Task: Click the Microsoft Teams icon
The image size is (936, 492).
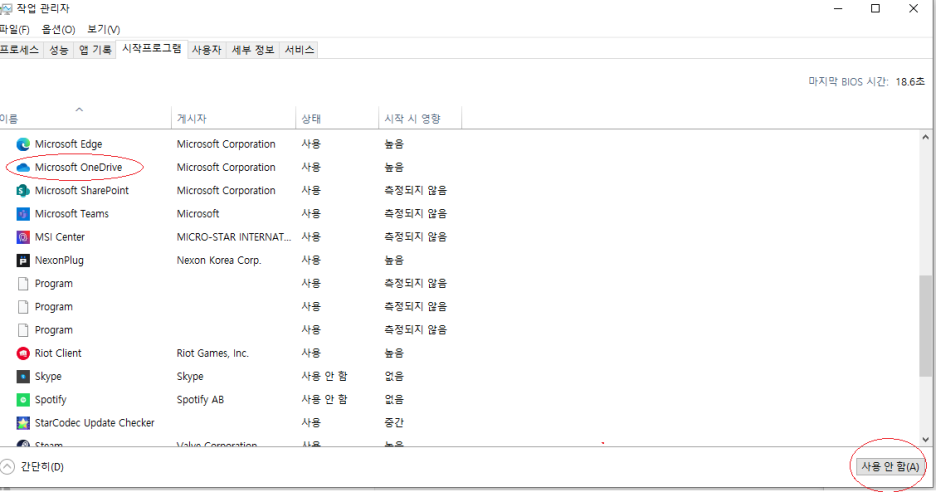Action: click(x=23, y=214)
